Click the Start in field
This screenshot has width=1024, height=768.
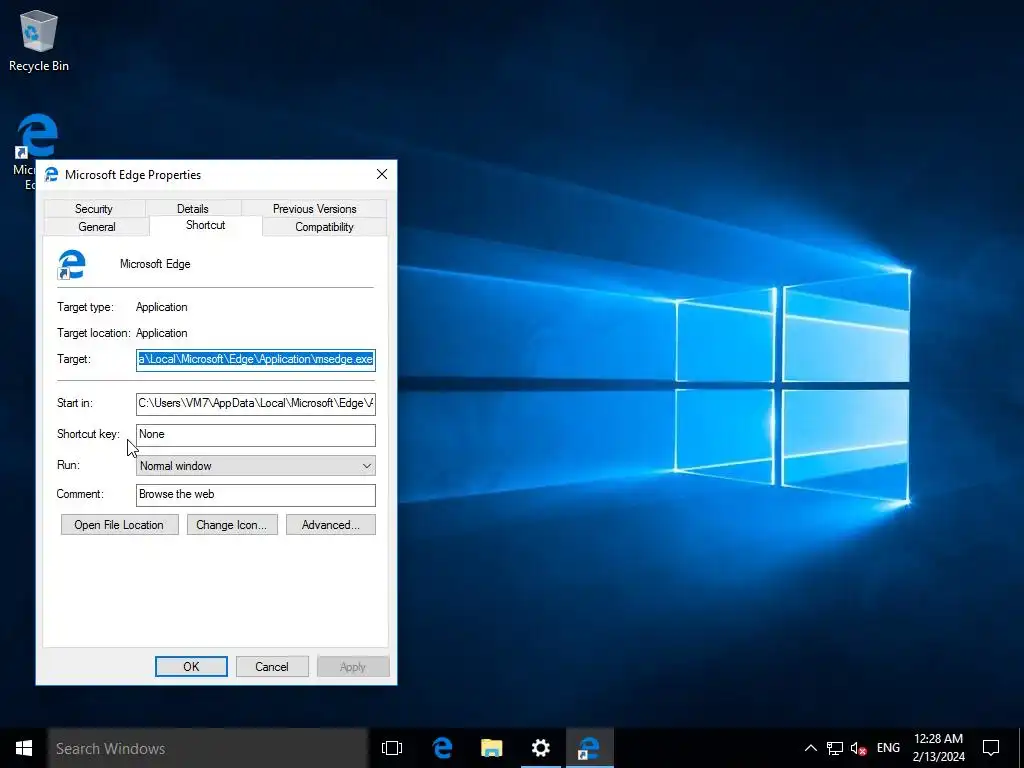coord(255,404)
